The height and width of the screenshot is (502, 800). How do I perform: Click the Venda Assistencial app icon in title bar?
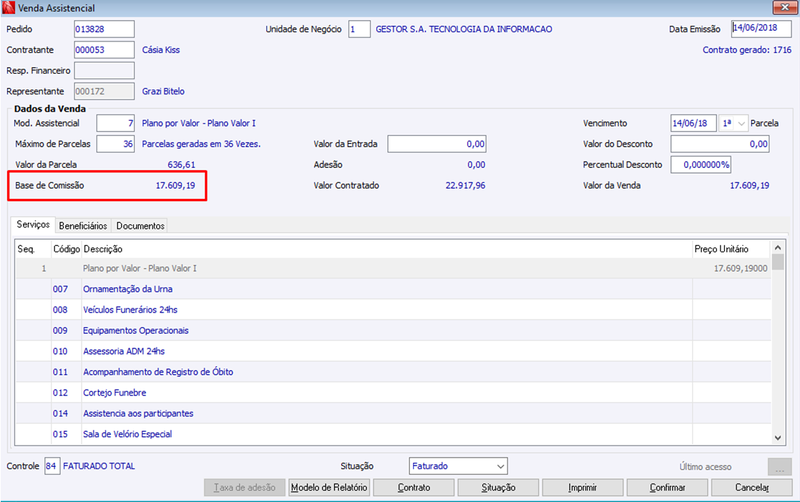tap(8, 8)
